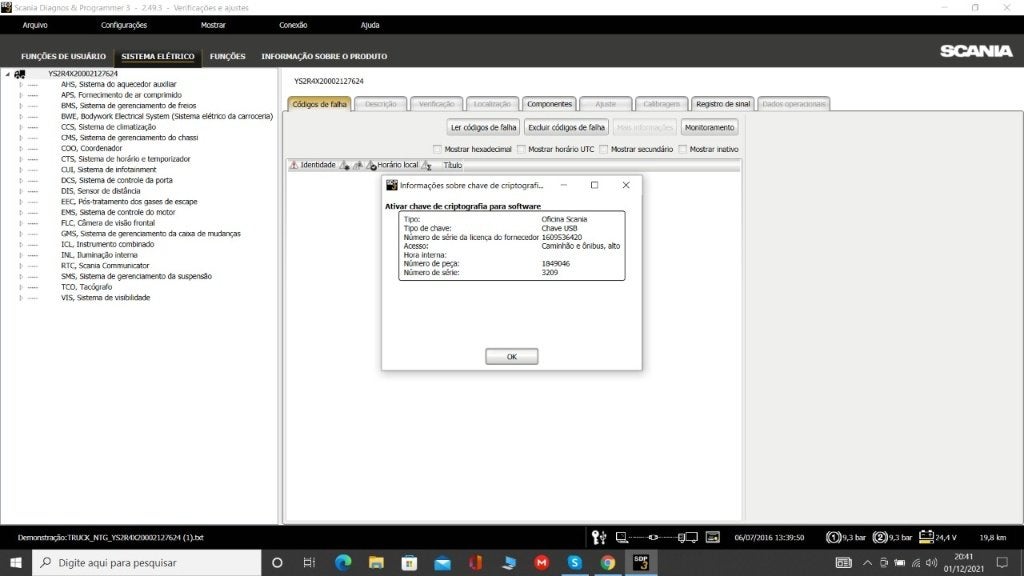The height and width of the screenshot is (576, 1024).
Task: Click the computer-to-vehicle connection status icon
Action: coord(656,537)
